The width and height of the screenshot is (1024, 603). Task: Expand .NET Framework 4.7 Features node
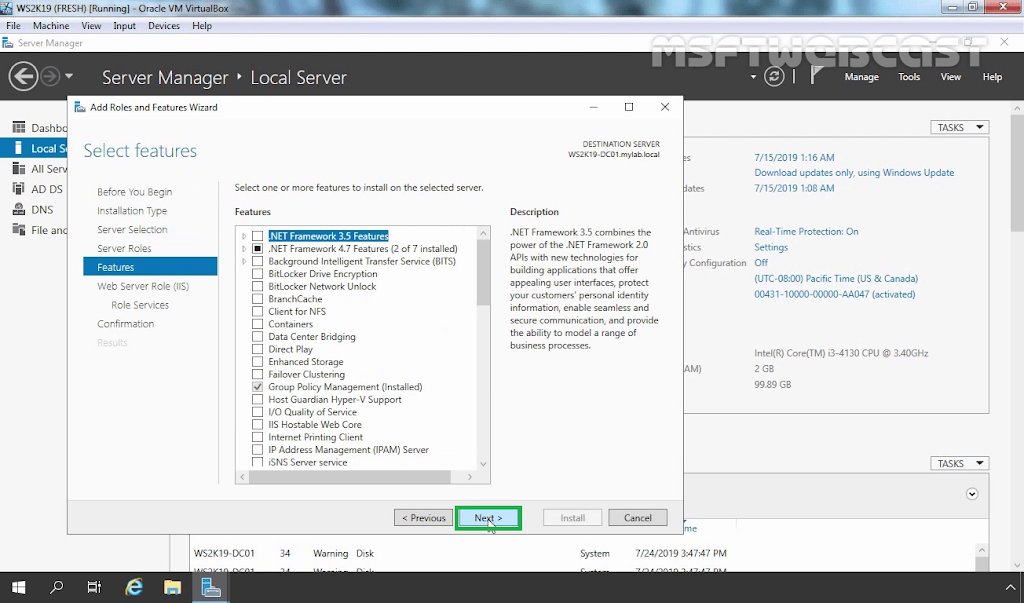244,249
